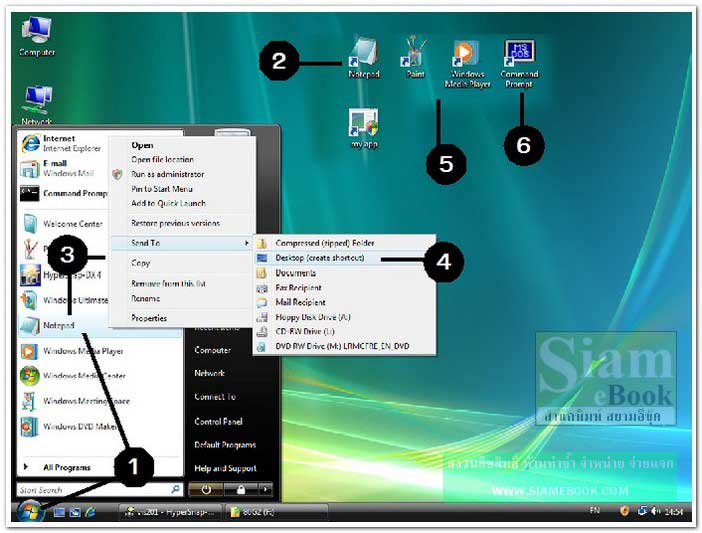The width and height of the screenshot is (702, 533).
Task: Click the Internet Explorer quick launch icon
Action: 90,512
